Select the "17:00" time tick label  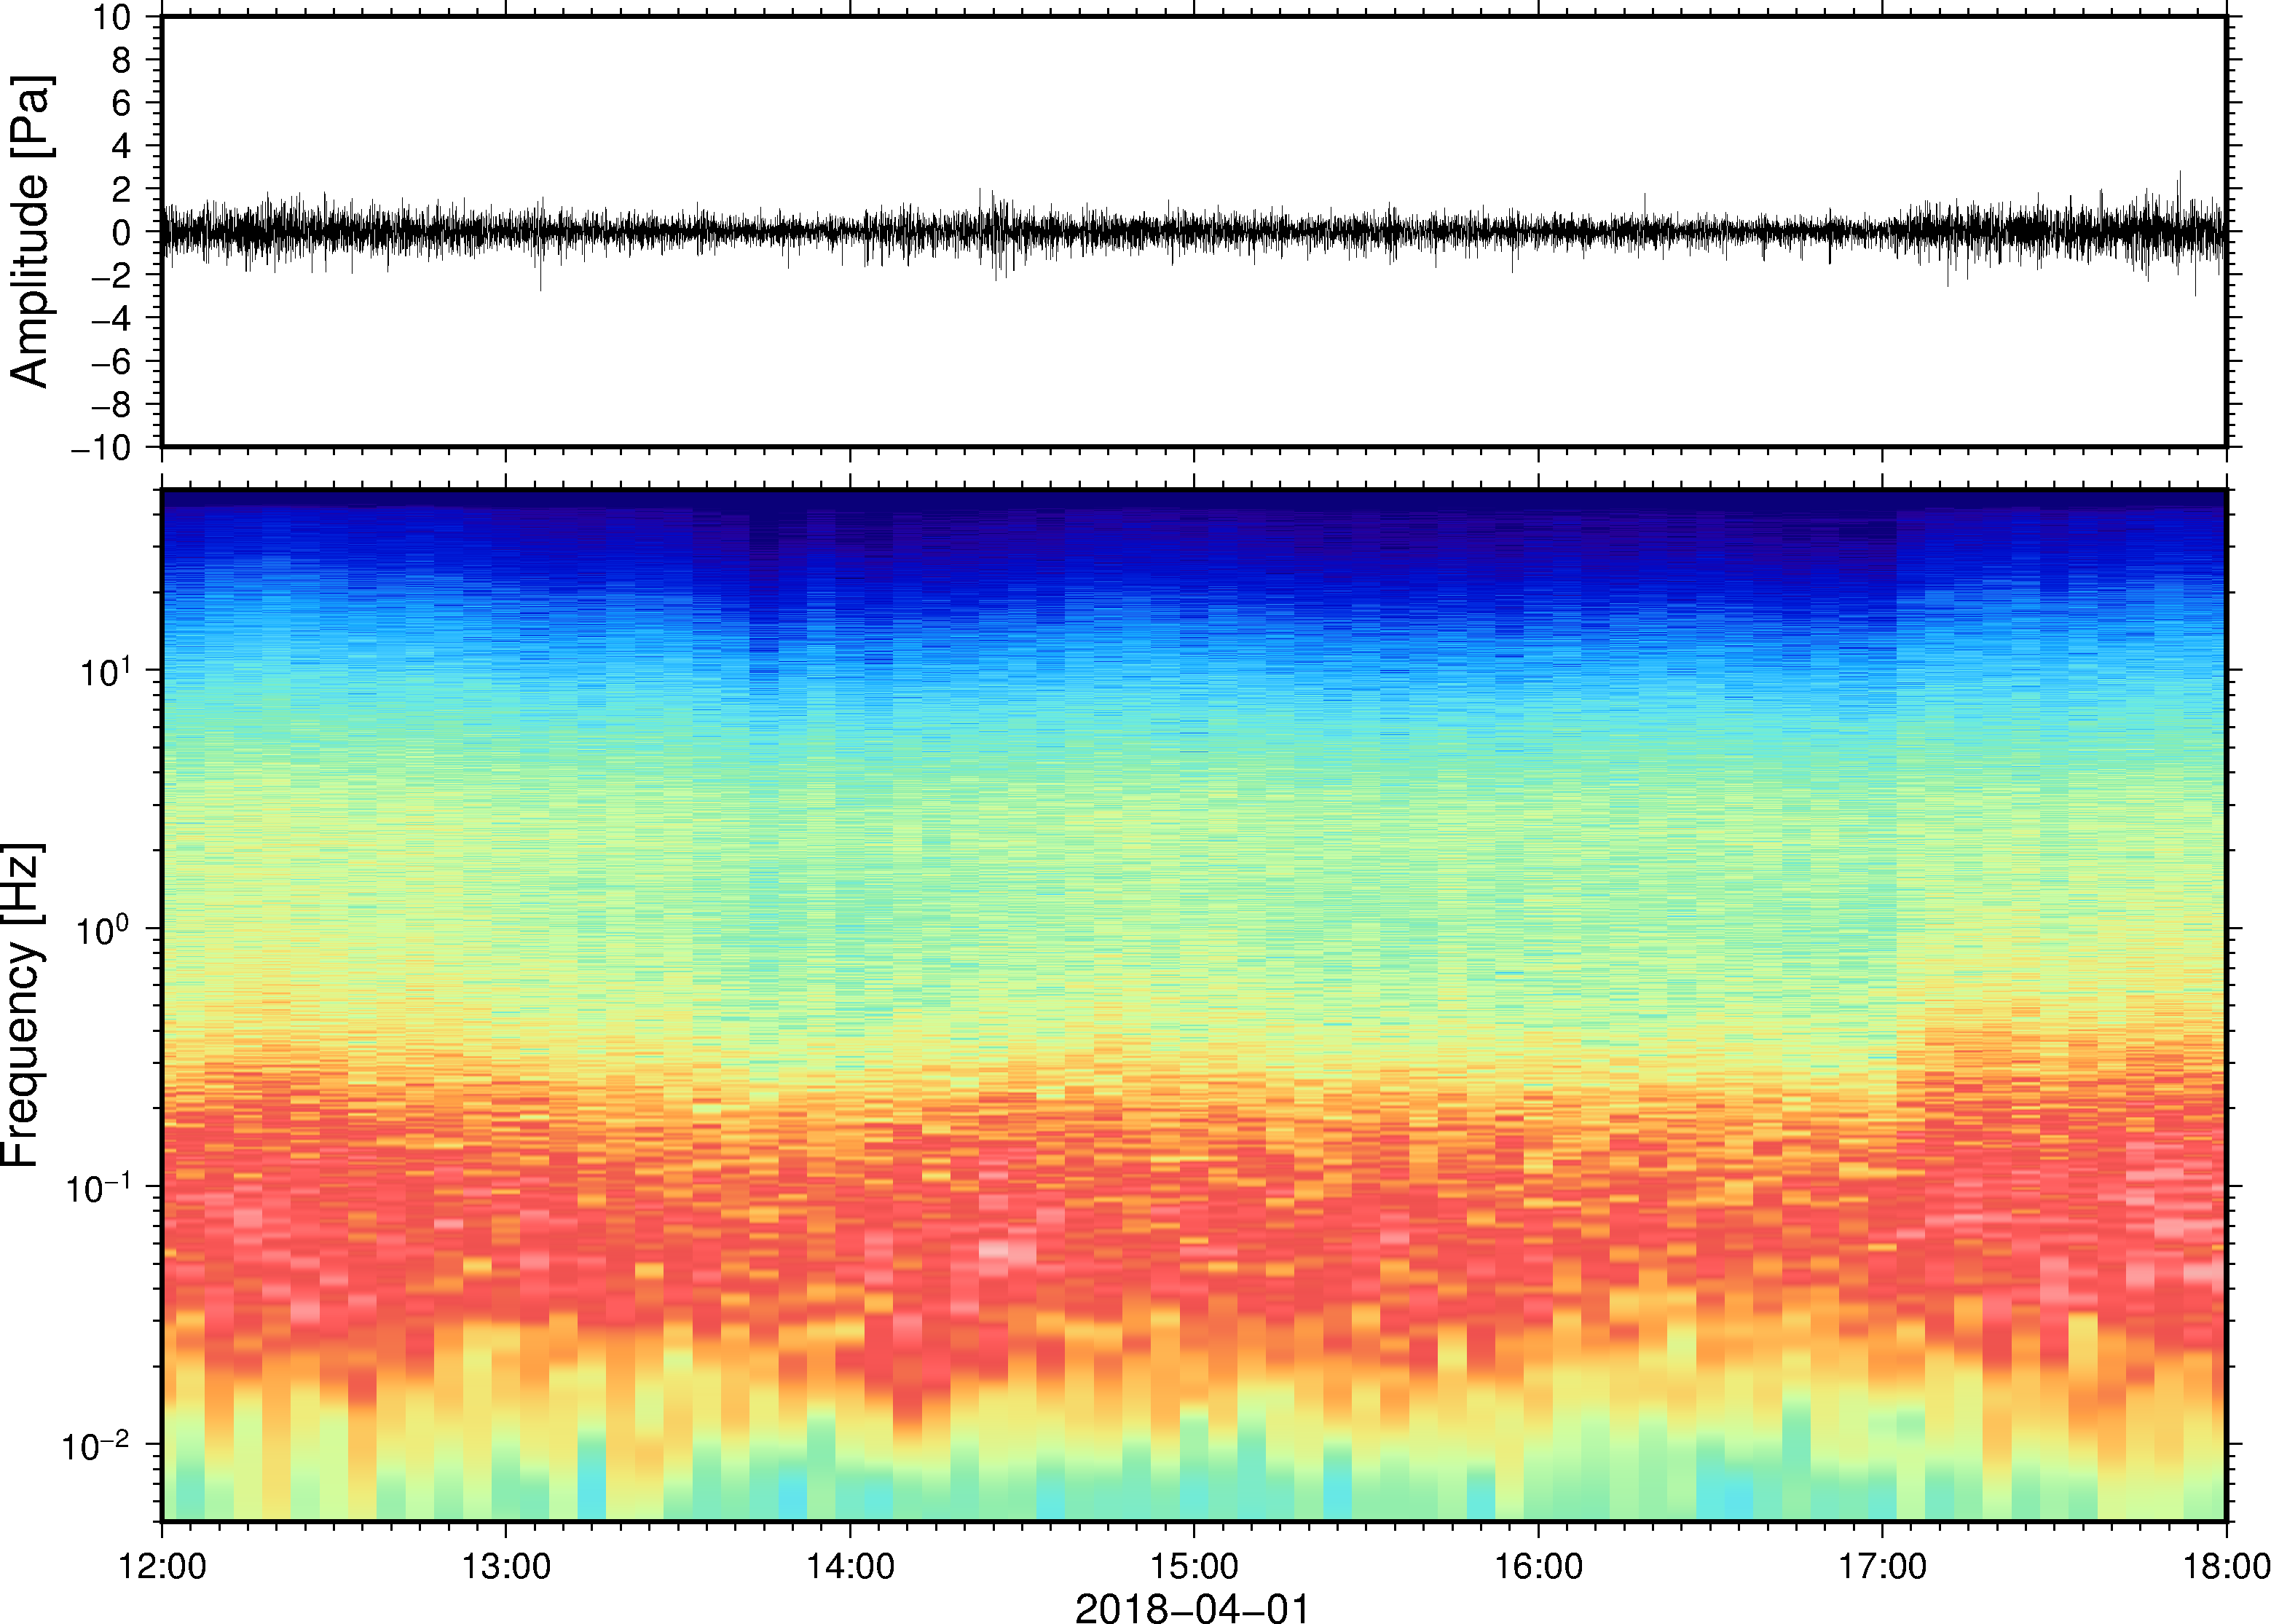coord(1882,1566)
